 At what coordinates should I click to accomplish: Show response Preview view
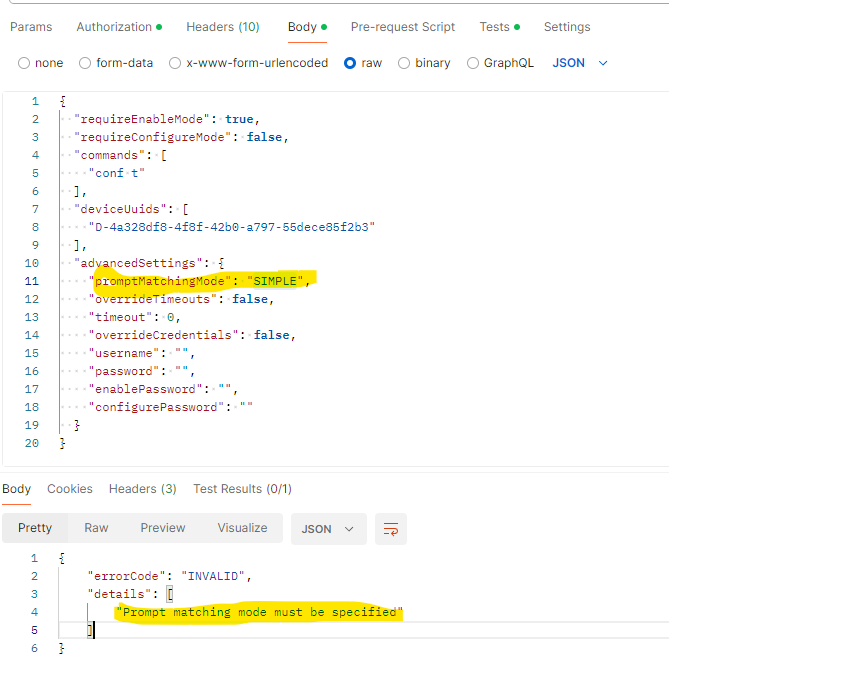click(163, 528)
